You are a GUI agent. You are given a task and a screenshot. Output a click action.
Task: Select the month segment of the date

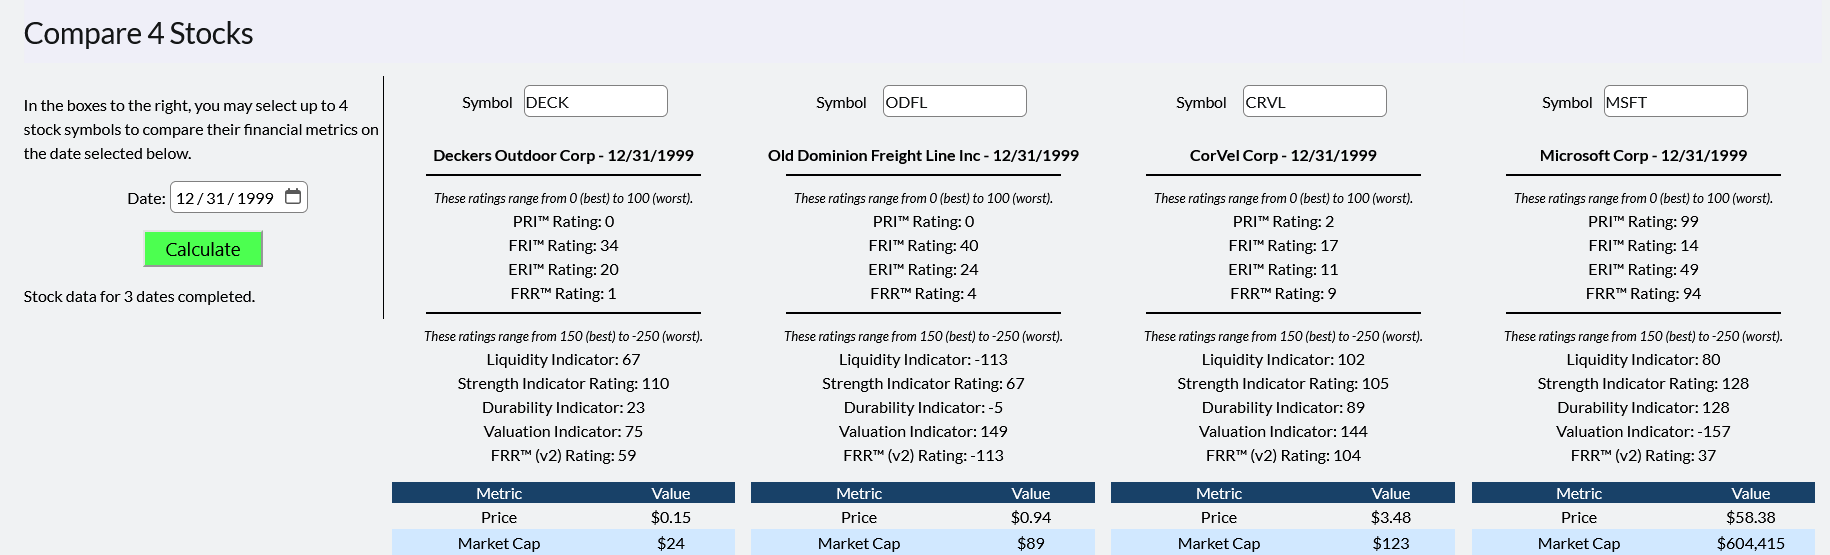tap(185, 198)
